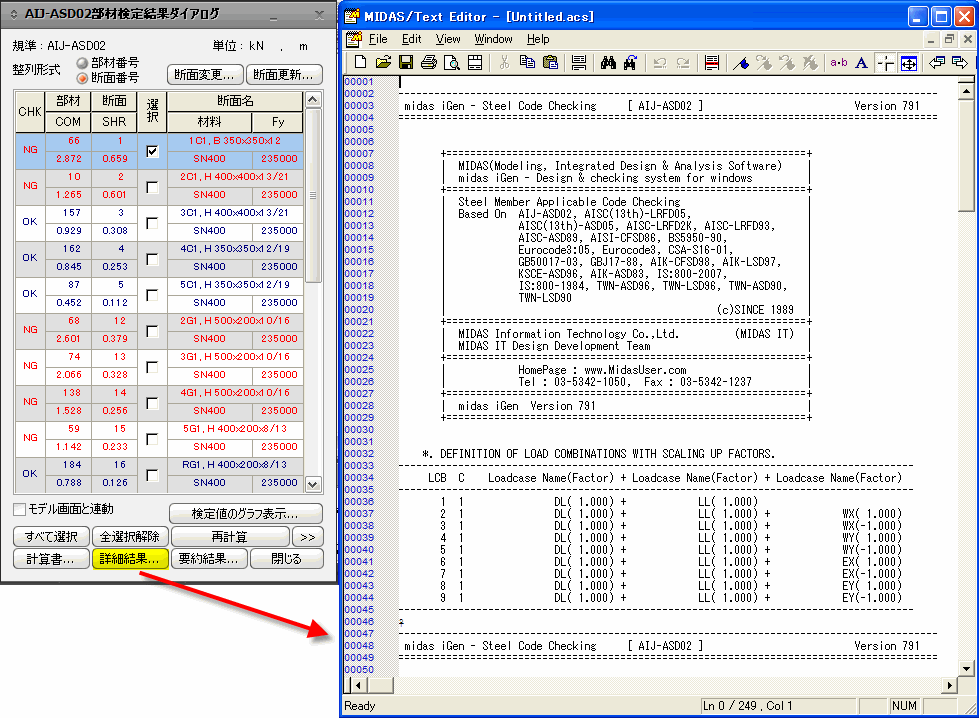Check the selection box for section 2C1

click(x=152, y=187)
